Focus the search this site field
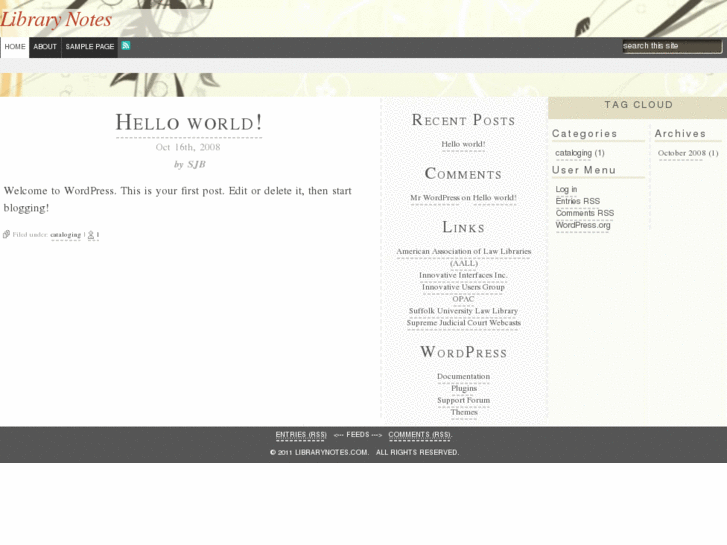The image size is (727, 545). click(x=672, y=46)
